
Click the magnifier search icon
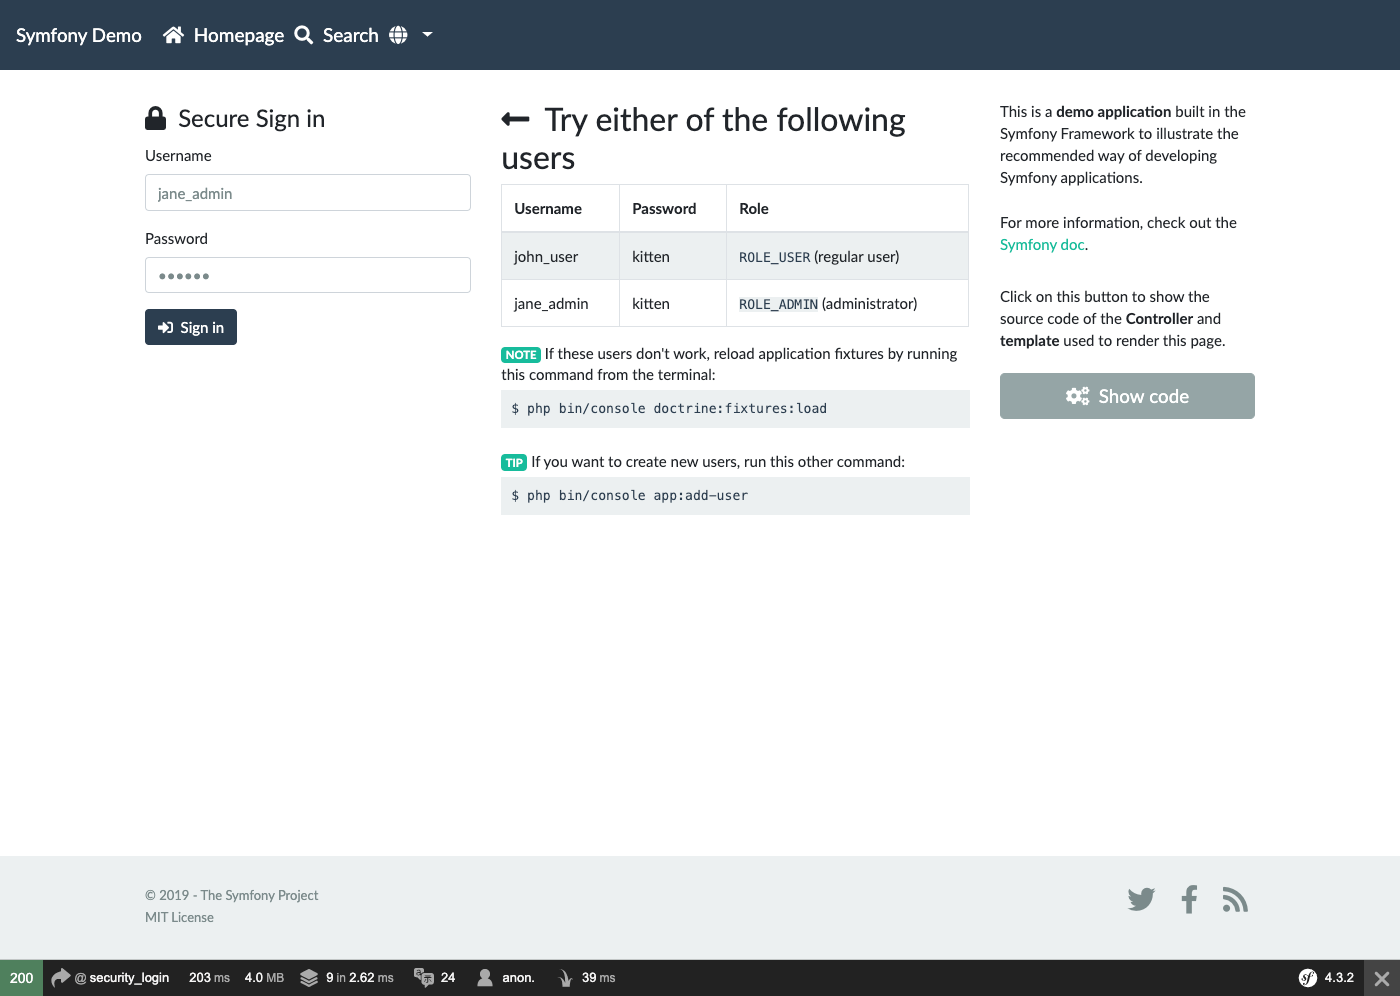304,35
